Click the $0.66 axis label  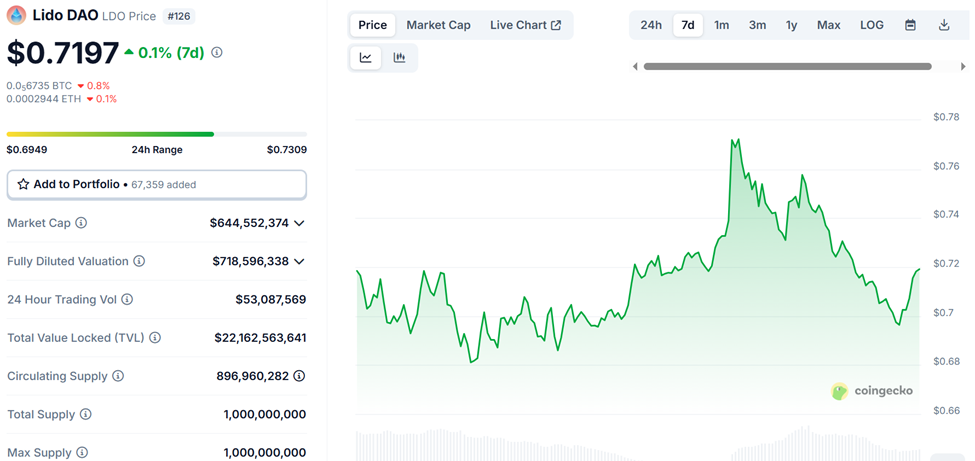pos(946,410)
